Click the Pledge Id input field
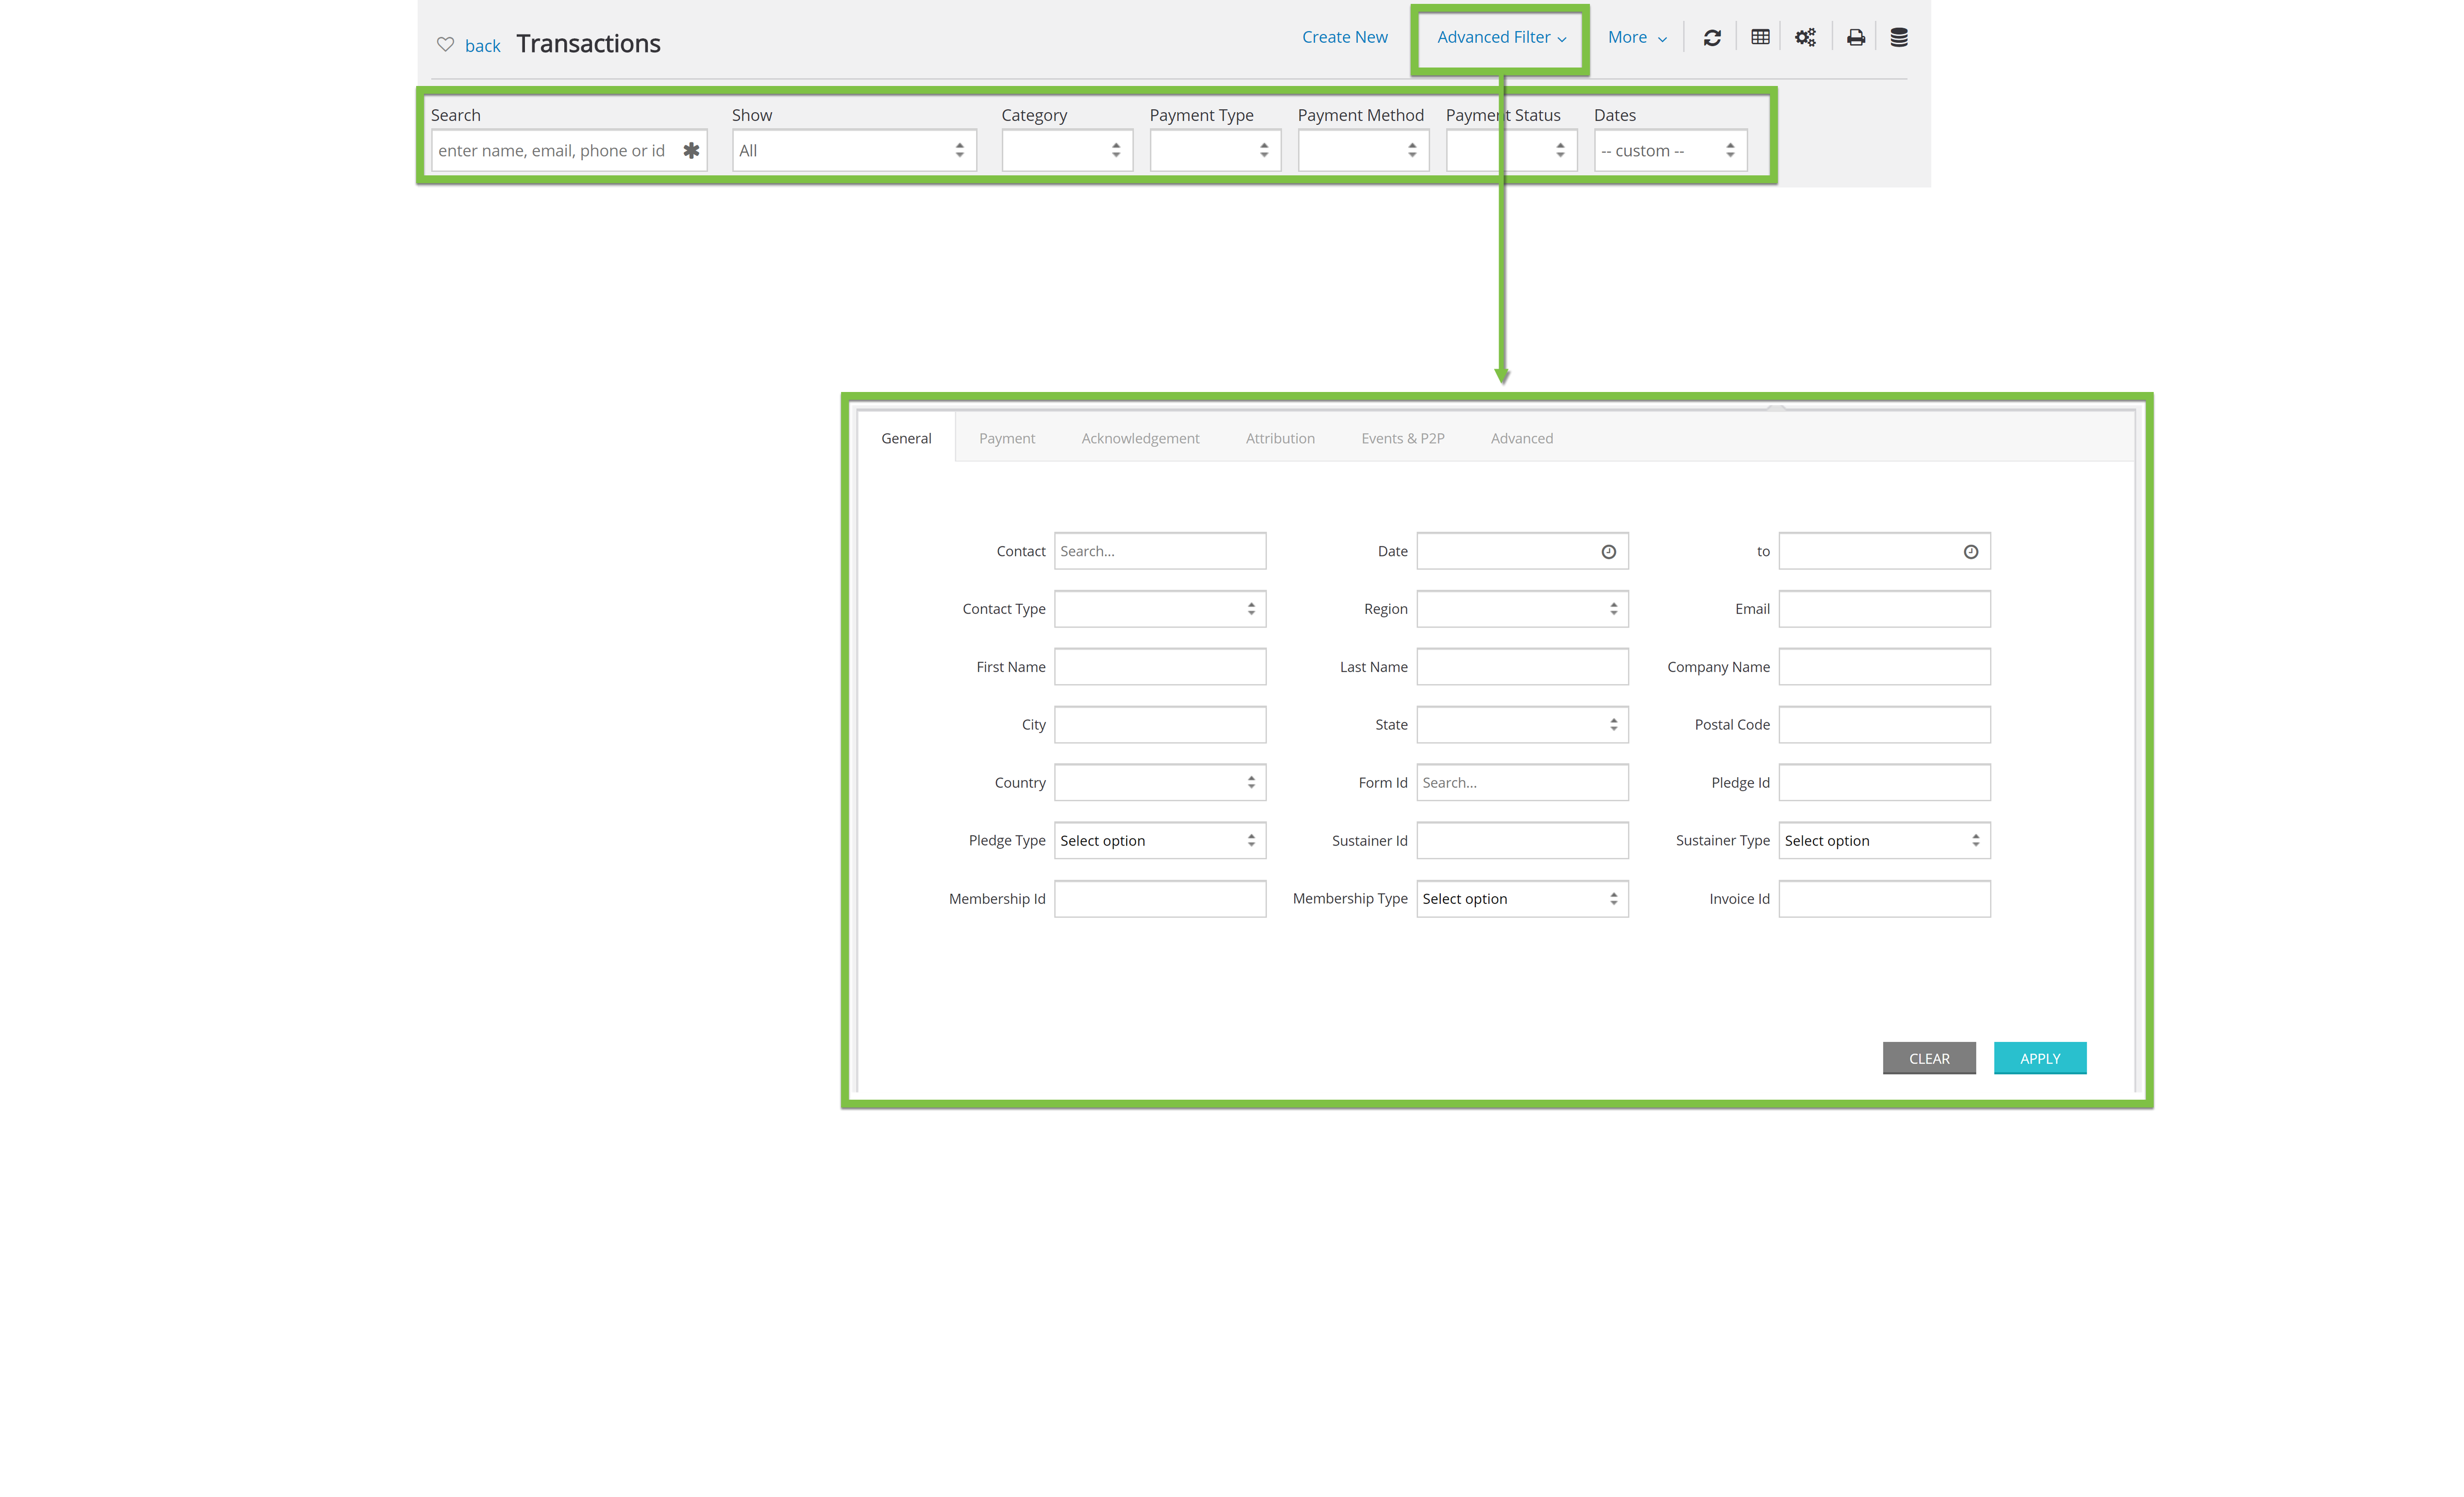 [x=1884, y=783]
